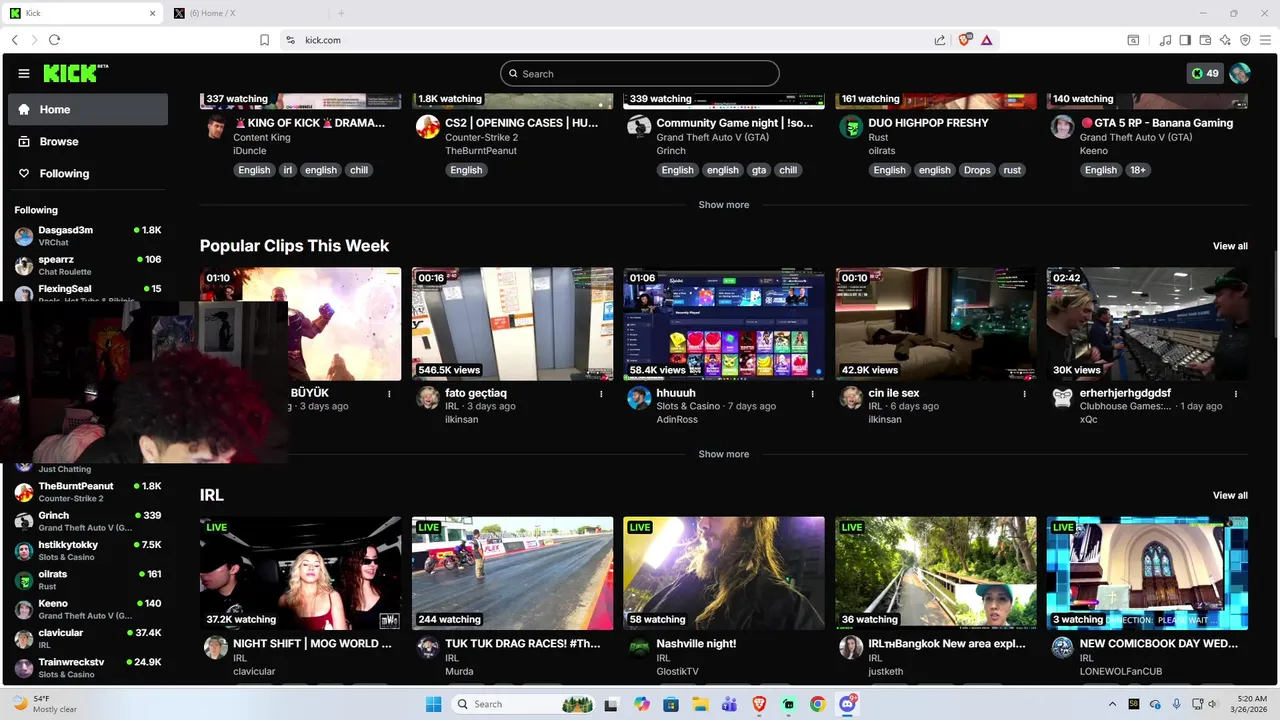Show hidden system tray icons
The image size is (1280, 720).
coord(1114,704)
